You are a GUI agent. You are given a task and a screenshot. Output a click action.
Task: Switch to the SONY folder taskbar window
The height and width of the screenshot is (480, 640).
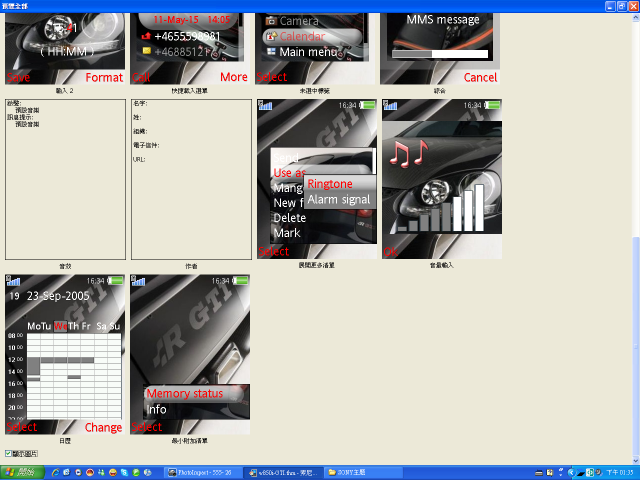(x=364, y=473)
